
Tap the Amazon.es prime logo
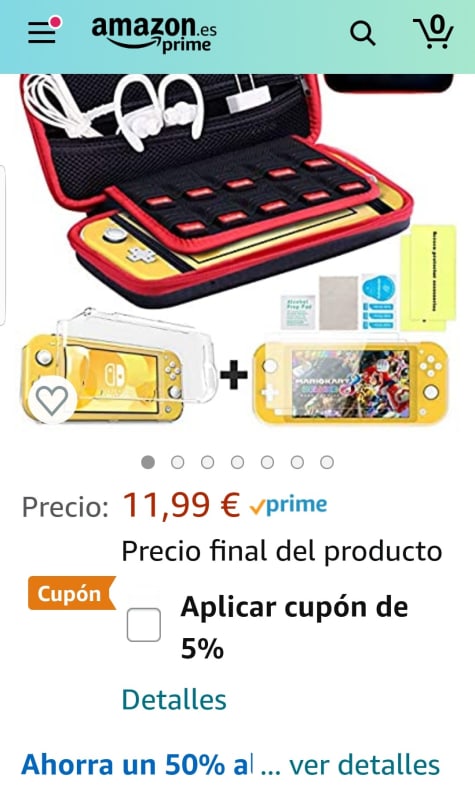(x=154, y=34)
